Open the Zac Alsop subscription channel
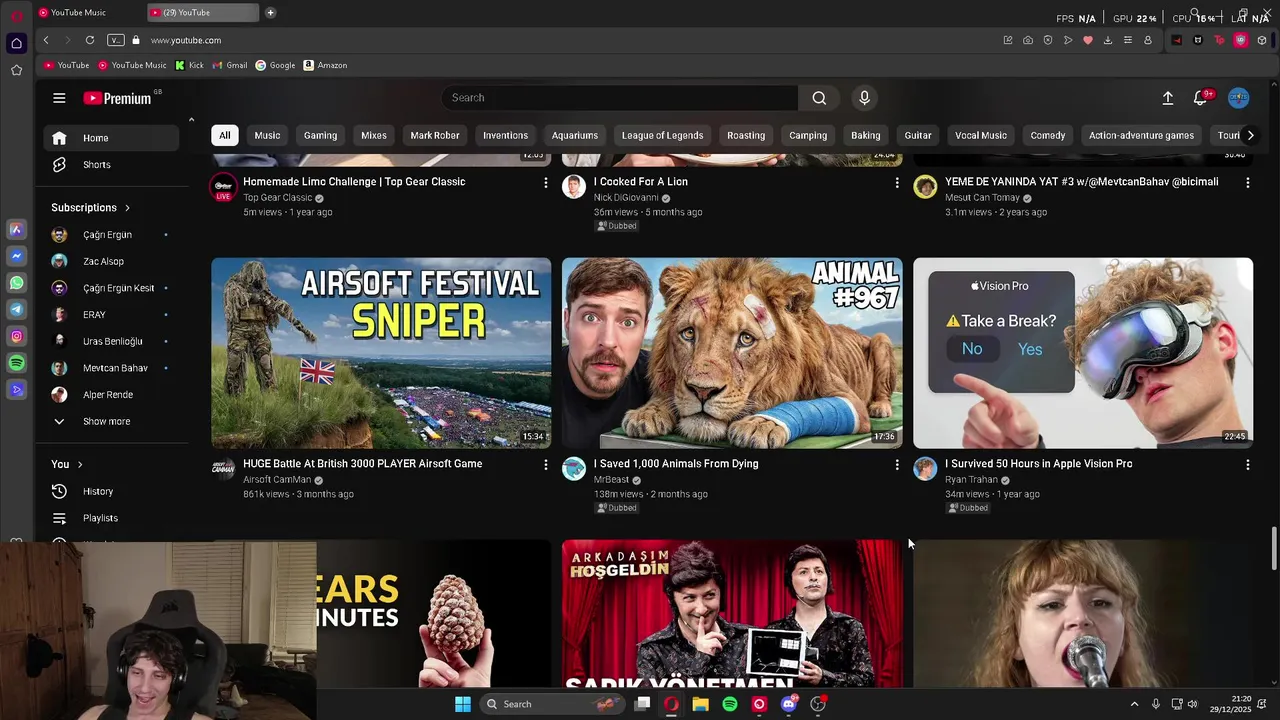 click(x=111, y=261)
